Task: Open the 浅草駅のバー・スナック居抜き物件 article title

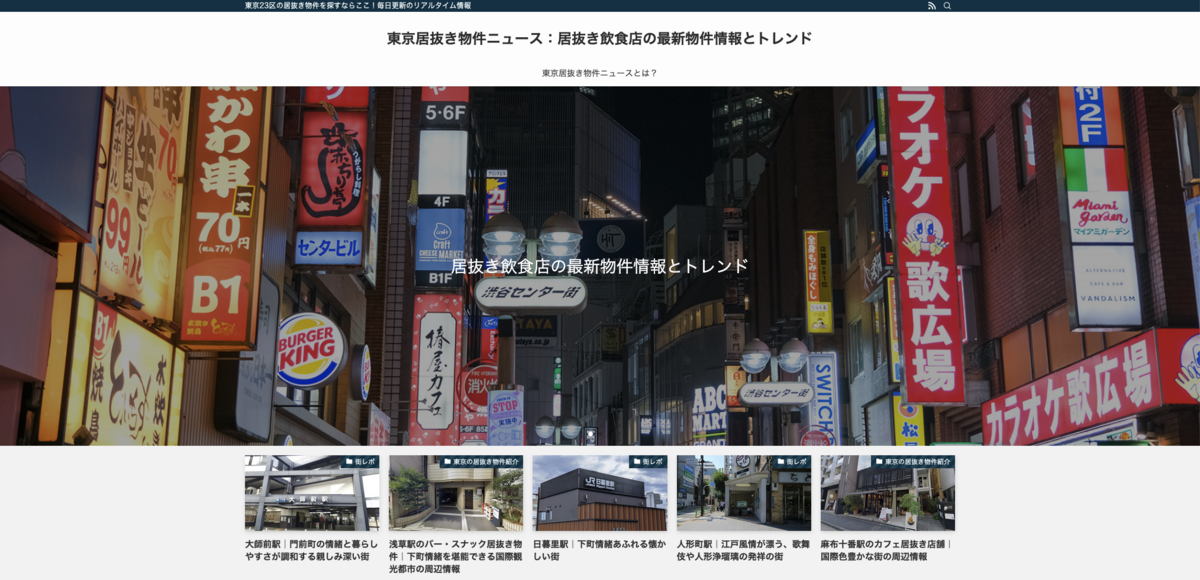Action: pos(456,556)
